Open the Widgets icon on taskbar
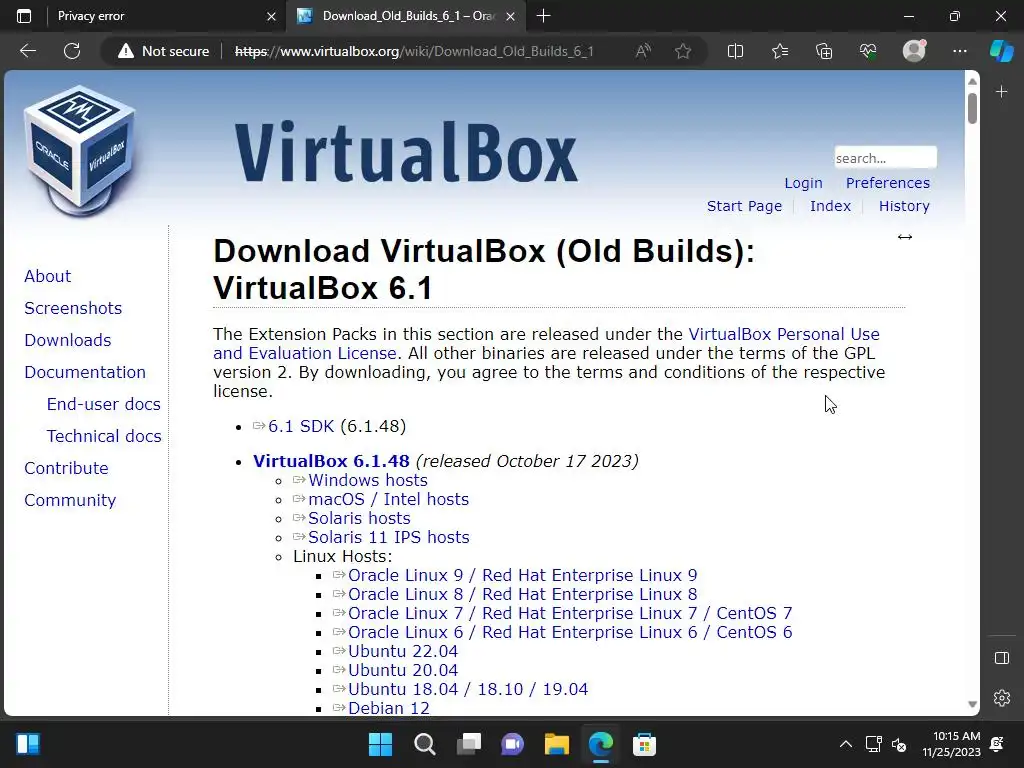This screenshot has width=1024, height=768. click(x=28, y=744)
